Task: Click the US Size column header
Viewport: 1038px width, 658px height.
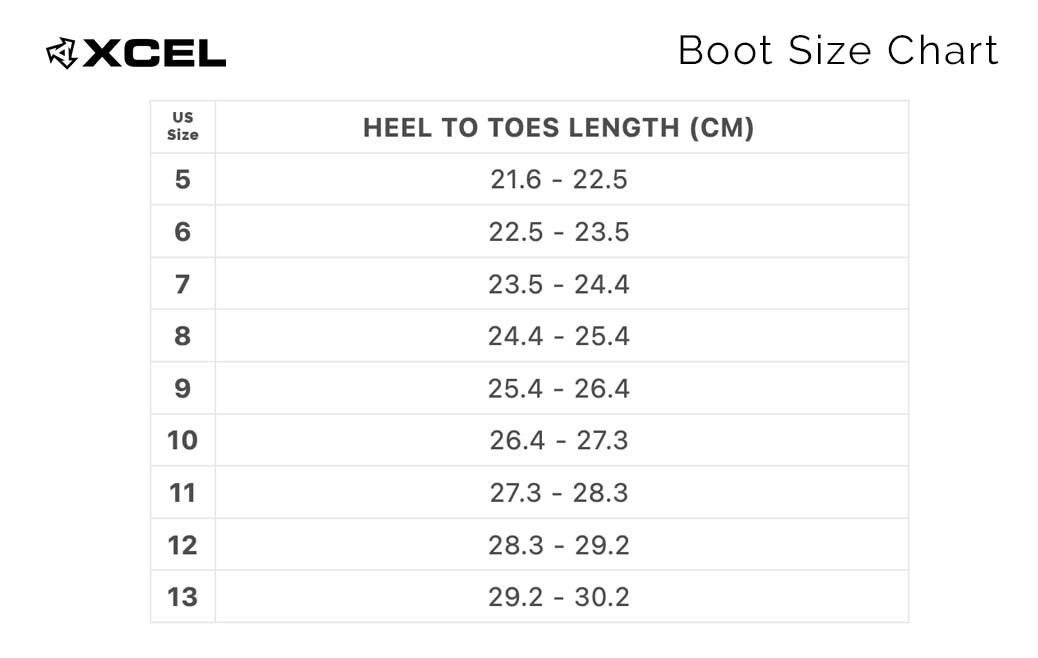Action: [x=183, y=126]
